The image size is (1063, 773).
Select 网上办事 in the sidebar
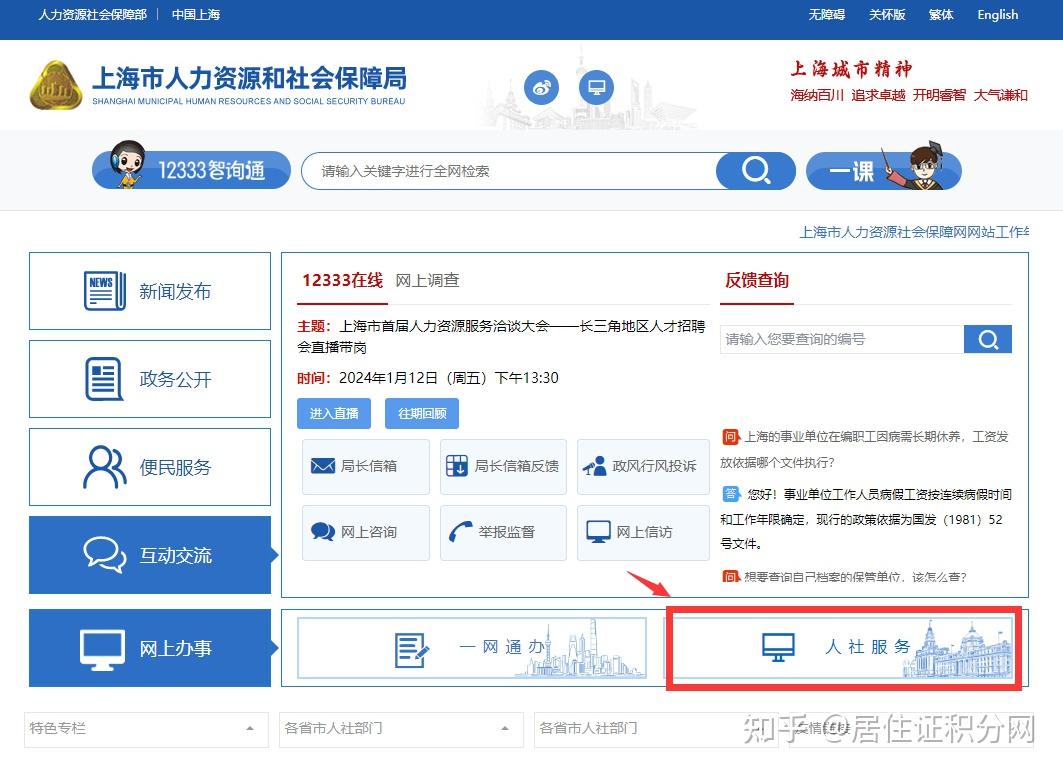click(150, 647)
